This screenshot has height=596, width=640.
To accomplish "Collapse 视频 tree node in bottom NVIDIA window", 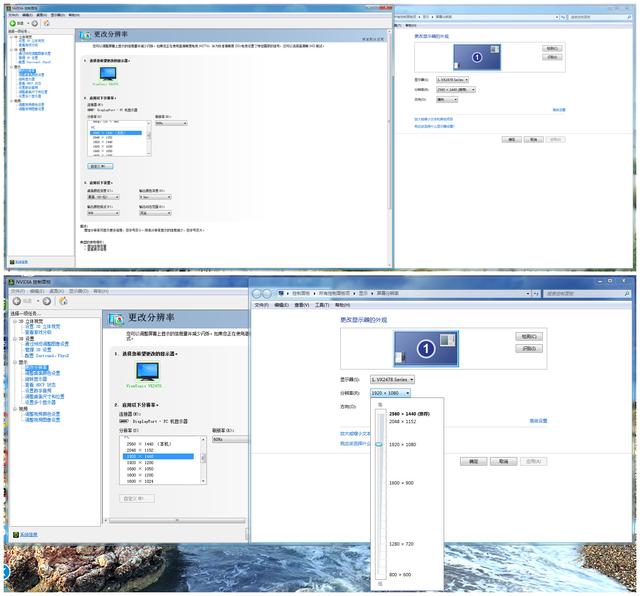I will pos(15,408).
